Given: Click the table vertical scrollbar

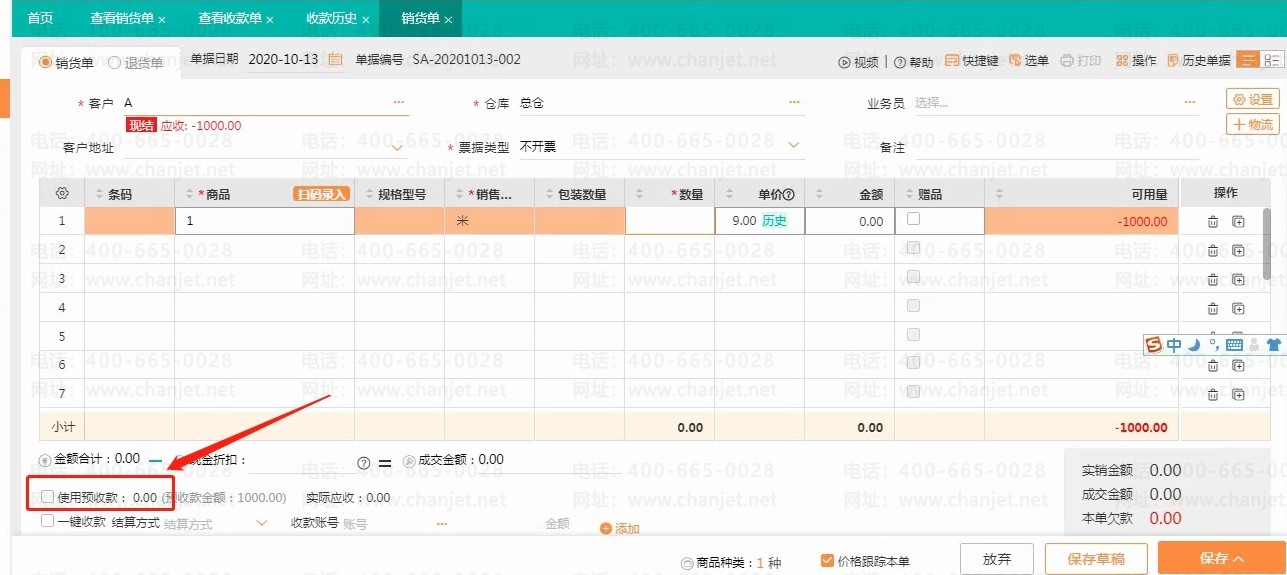Looking at the screenshot, I should coord(1267,245).
